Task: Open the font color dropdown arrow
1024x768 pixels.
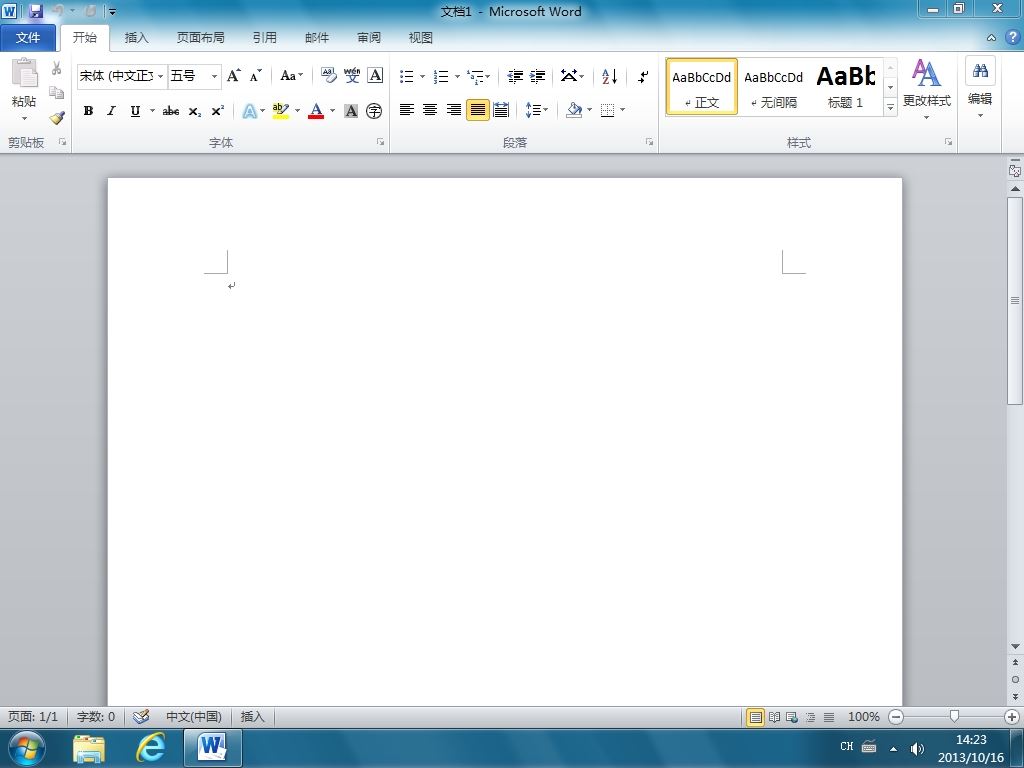Action: tap(332, 111)
